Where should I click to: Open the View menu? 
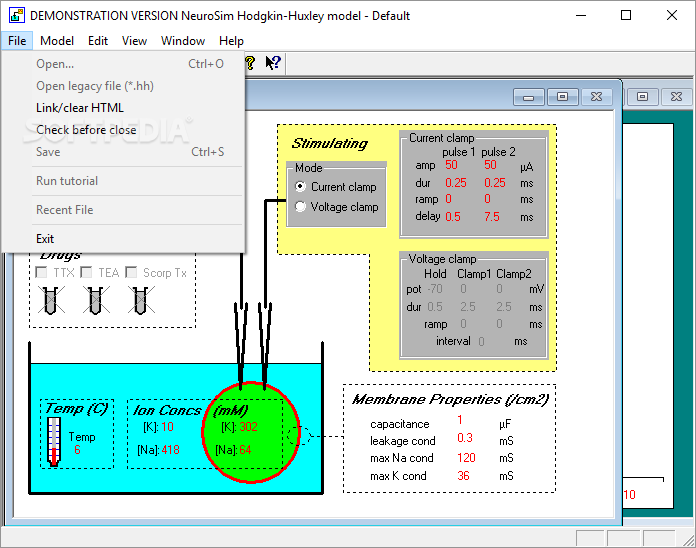[134, 41]
